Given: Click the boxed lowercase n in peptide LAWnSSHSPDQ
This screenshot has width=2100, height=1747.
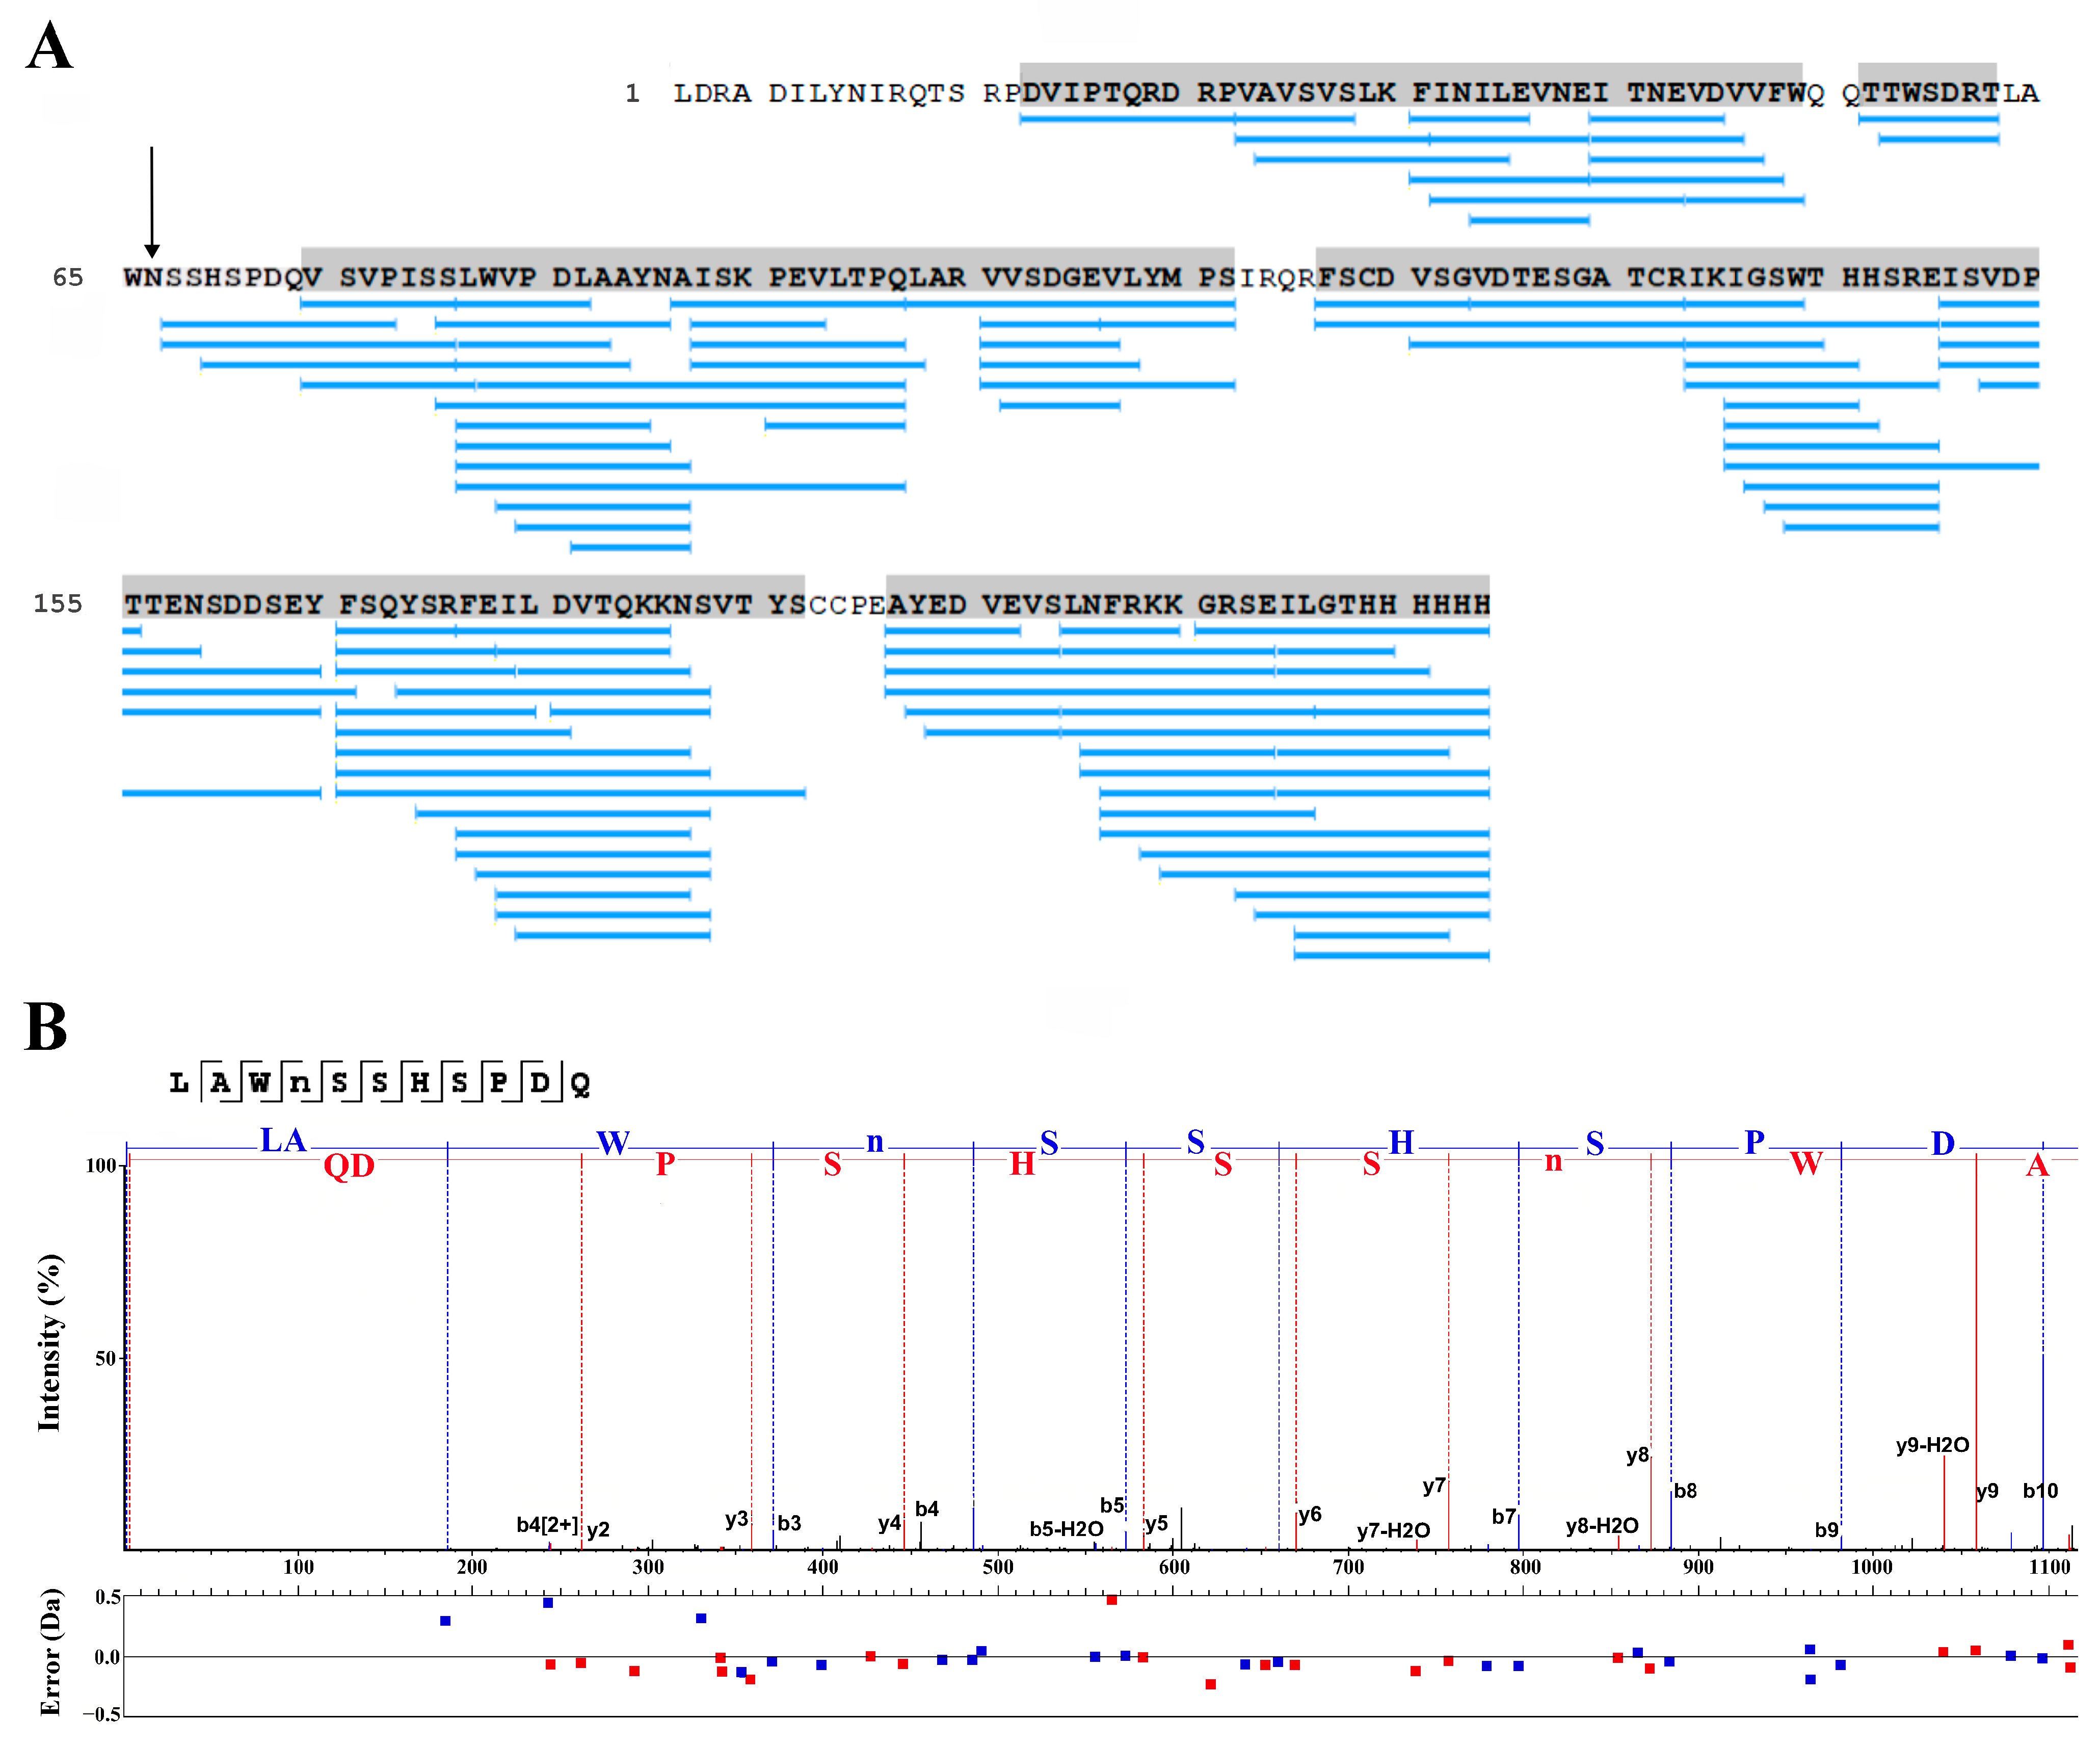Looking at the screenshot, I should click(x=299, y=1083).
